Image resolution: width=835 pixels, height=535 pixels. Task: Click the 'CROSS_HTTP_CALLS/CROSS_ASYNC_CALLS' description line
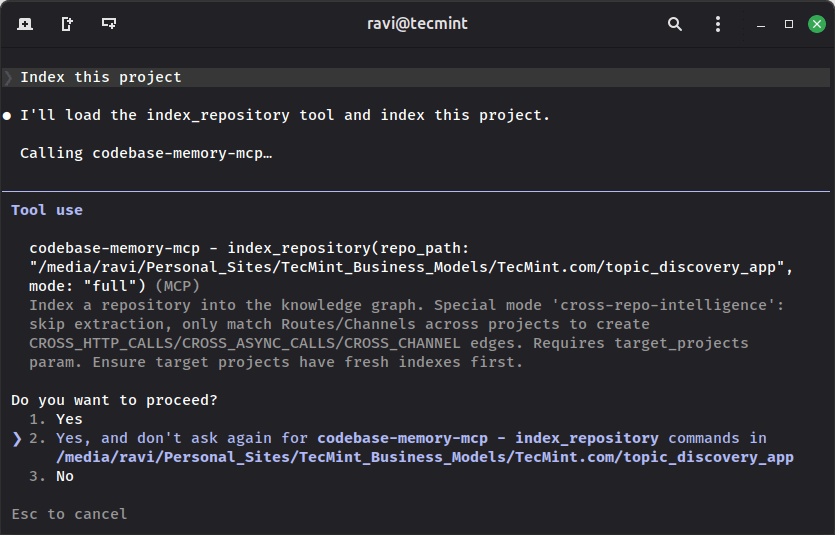(x=389, y=343)
